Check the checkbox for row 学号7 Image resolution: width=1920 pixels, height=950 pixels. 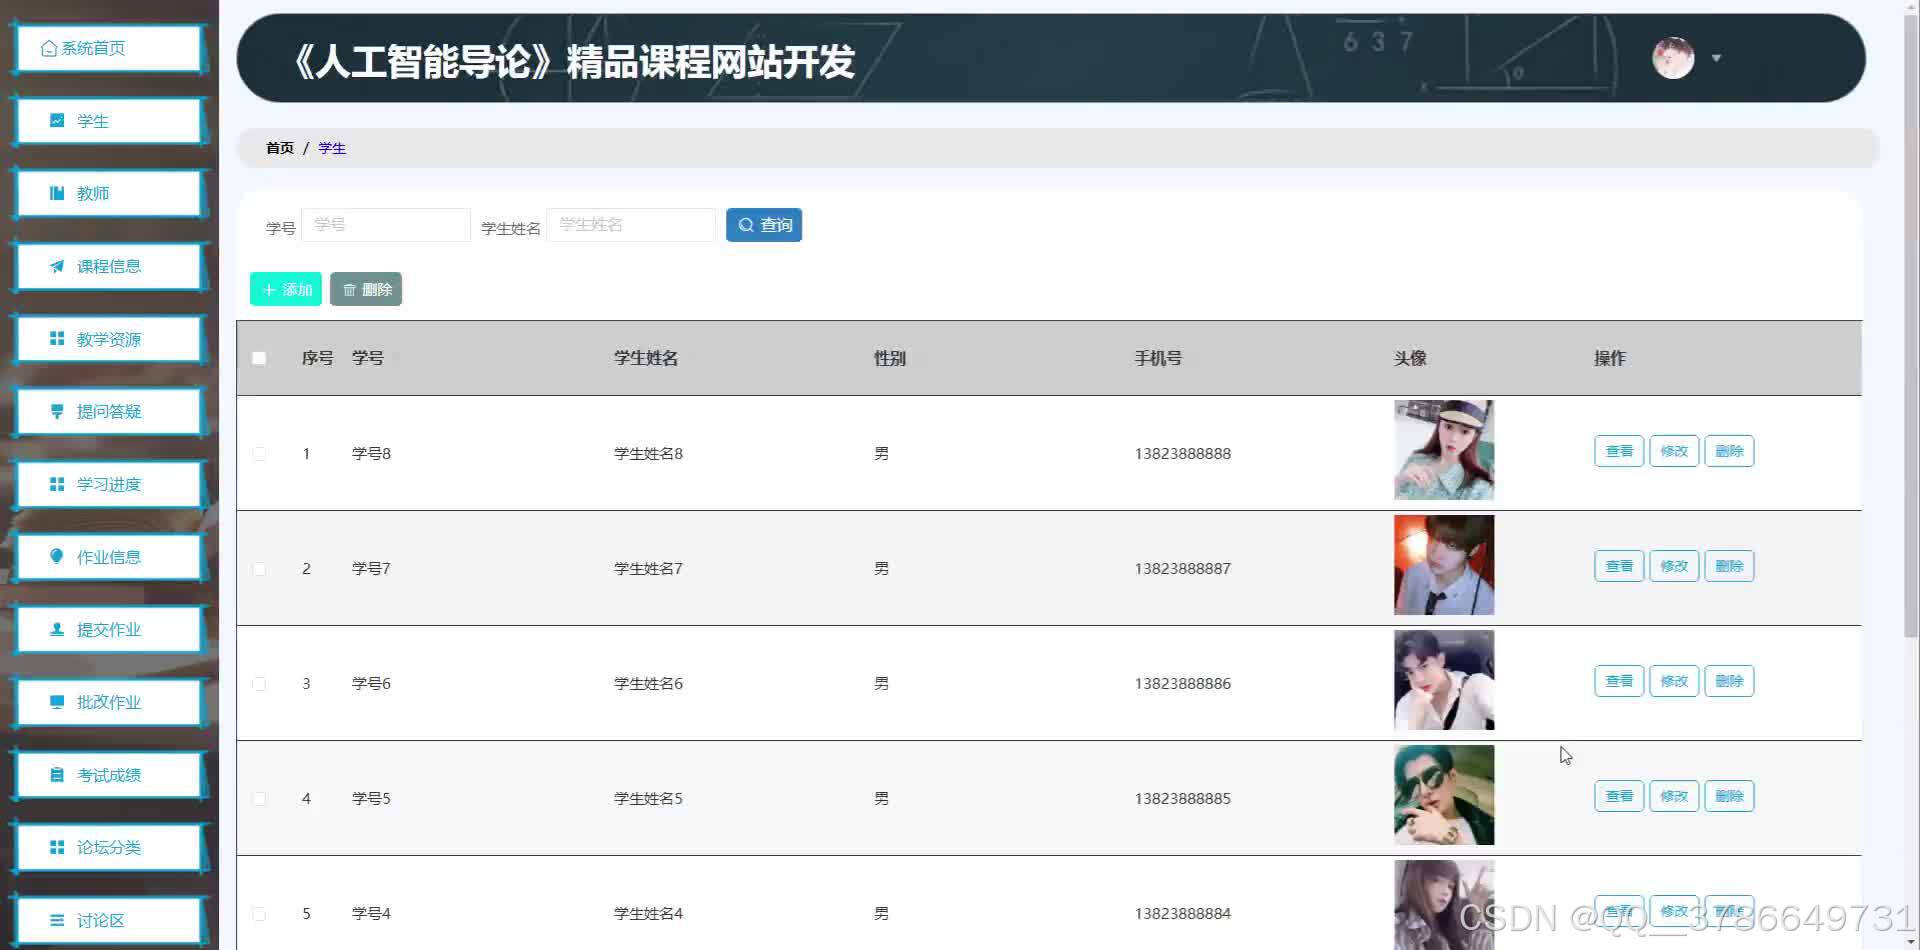tap(259, 568)
